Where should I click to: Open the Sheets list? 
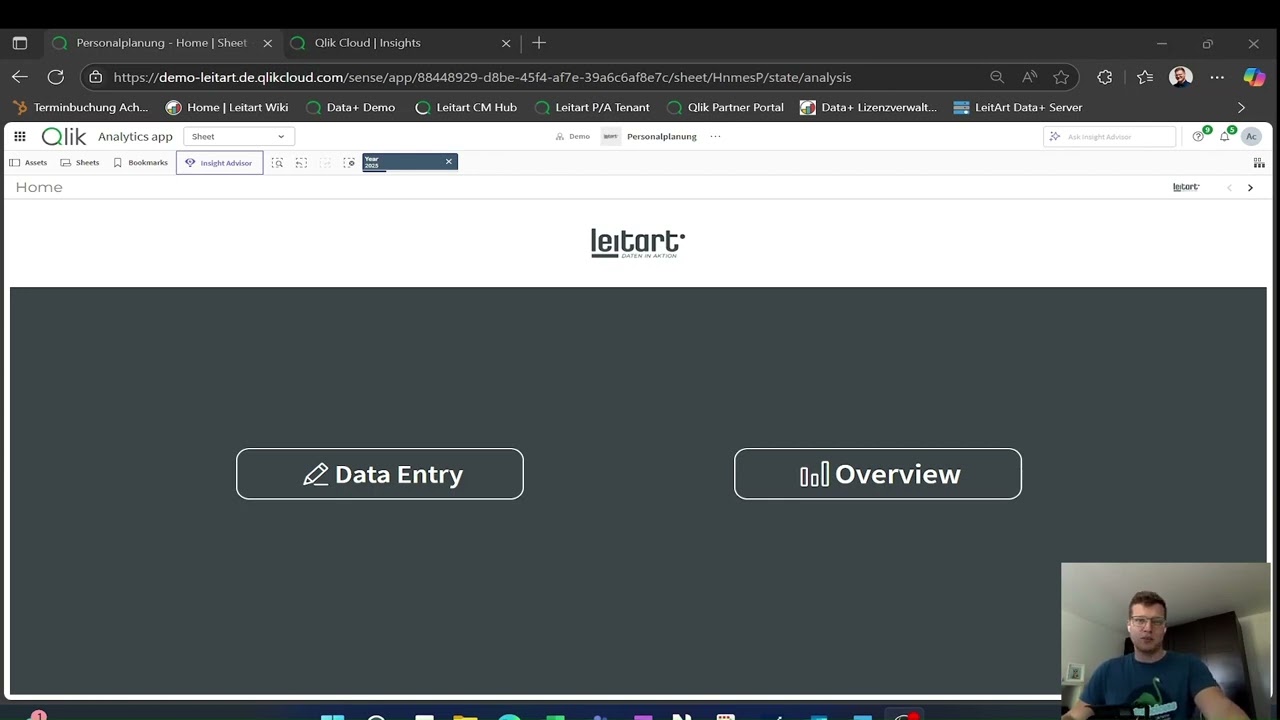80,163
